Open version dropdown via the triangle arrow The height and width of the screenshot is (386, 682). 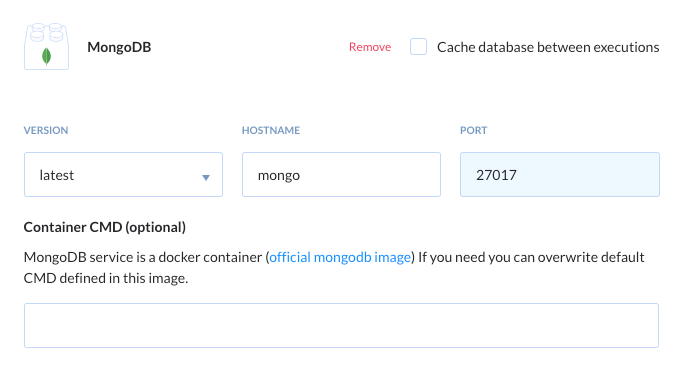tap(206, 177)
